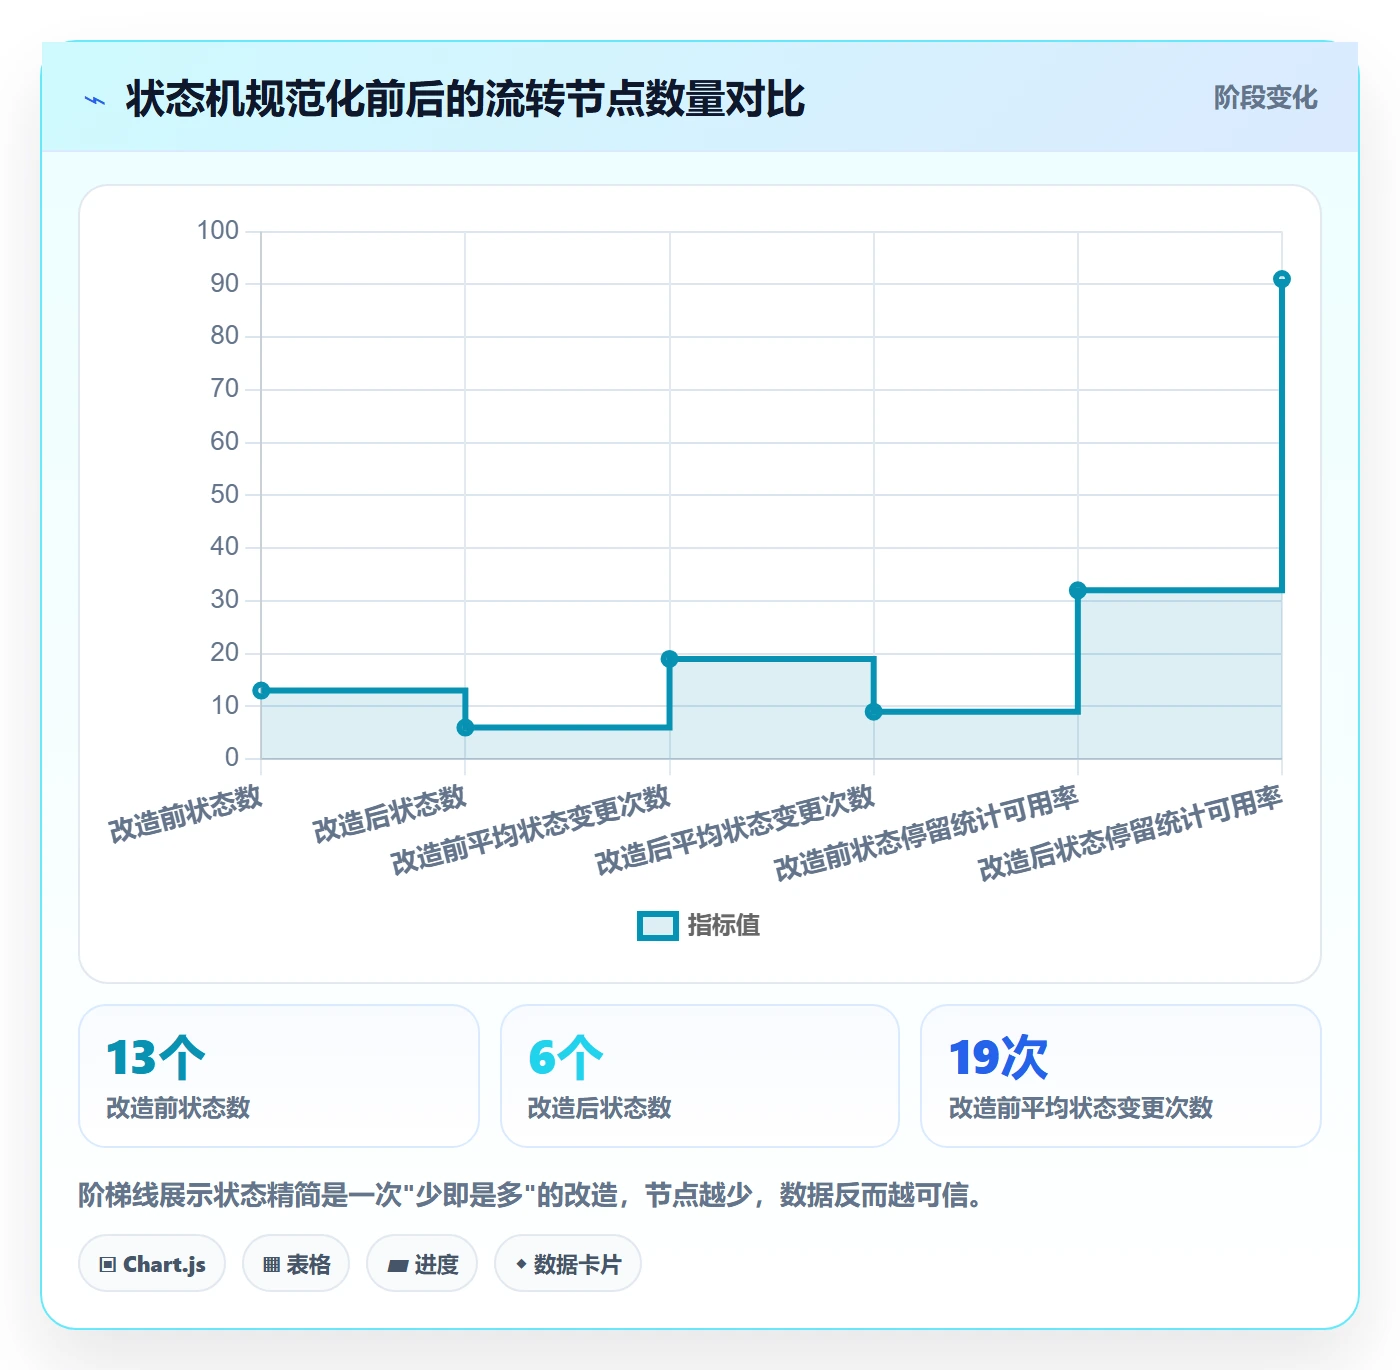Screen dimensions: 1400x1370
Task: Click the data point for 改造后状态停留统计可用率 at 91
Action: pos(1282,279)
